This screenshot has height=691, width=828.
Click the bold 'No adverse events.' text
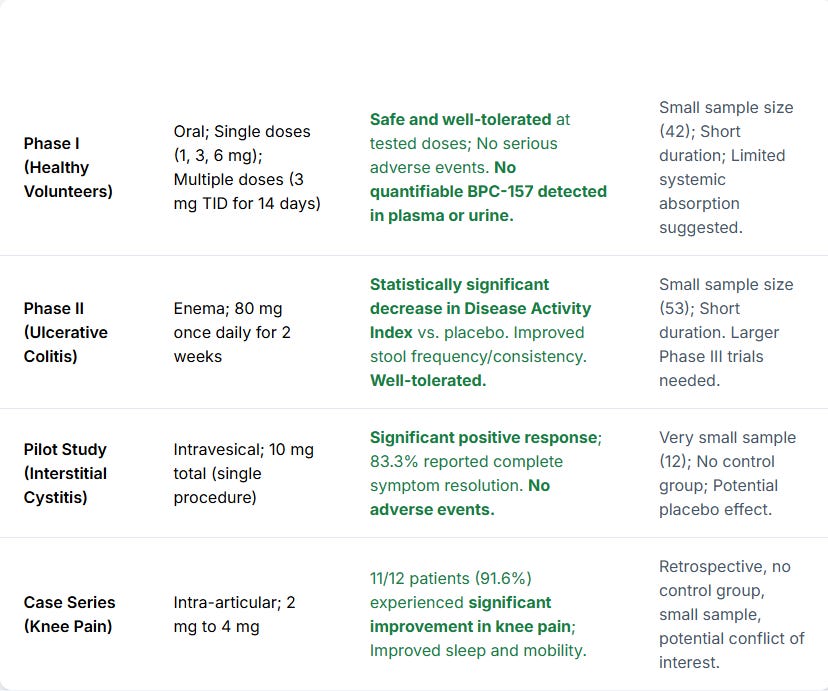click(459, 497)
